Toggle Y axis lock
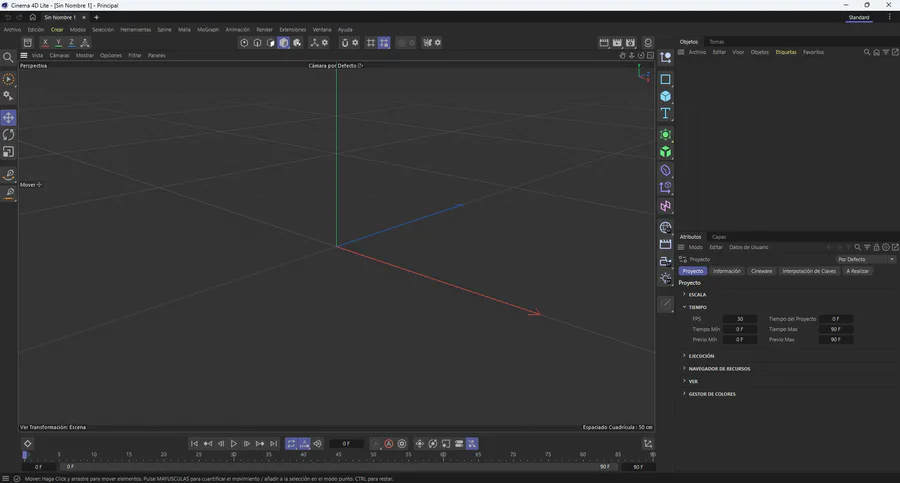 pos(58,42)
